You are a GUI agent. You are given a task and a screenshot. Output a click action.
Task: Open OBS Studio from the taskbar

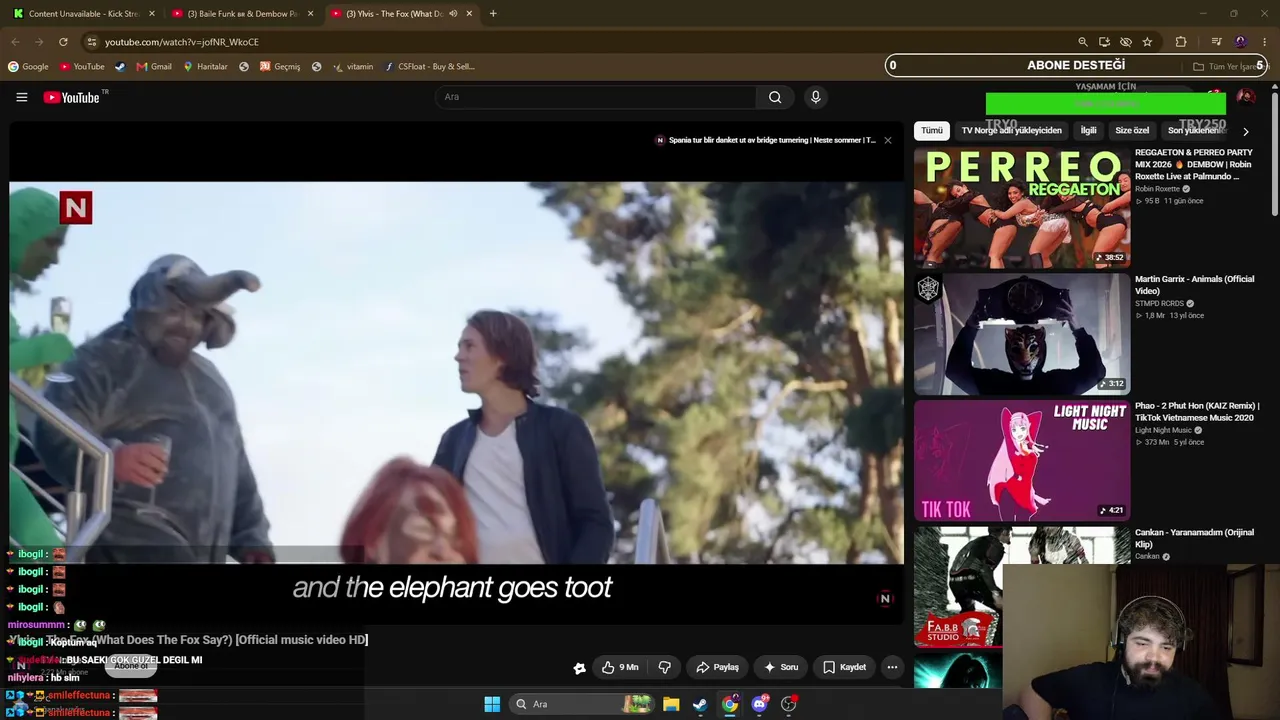pos(789,704)
